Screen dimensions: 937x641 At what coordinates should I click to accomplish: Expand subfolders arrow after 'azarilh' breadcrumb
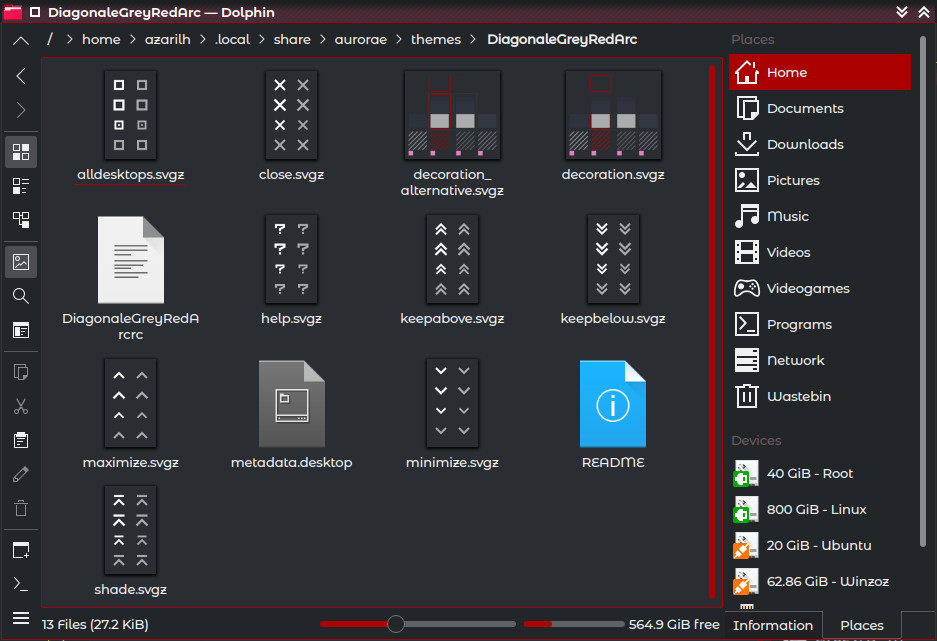point(203,39)
